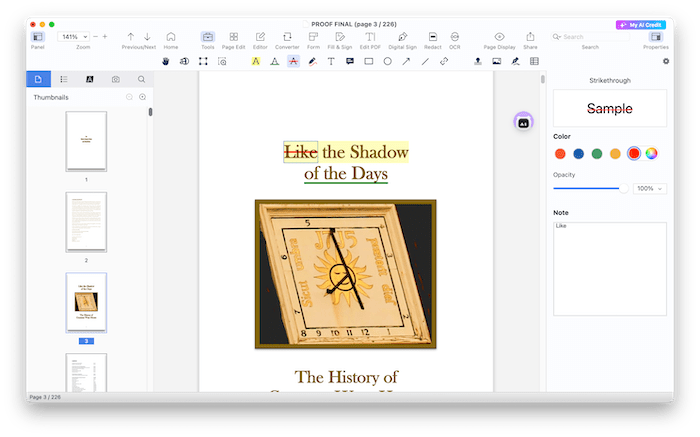Switch to Annotations sidebar tab

(x=89, y=79)
